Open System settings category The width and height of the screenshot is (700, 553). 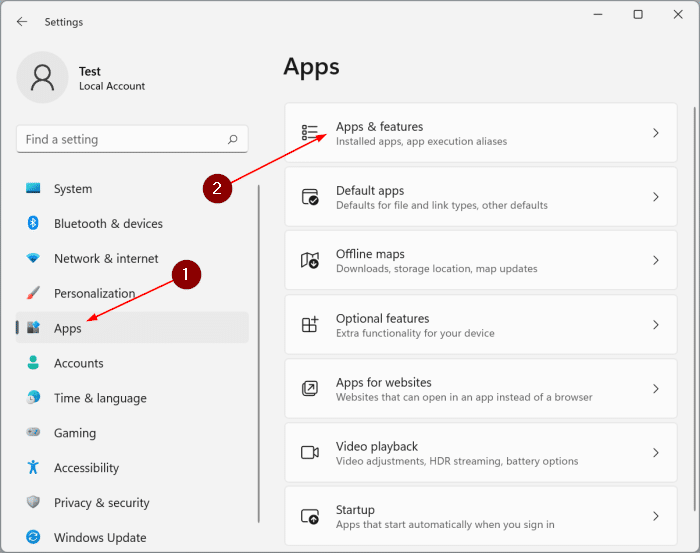[x=132, y=188]
